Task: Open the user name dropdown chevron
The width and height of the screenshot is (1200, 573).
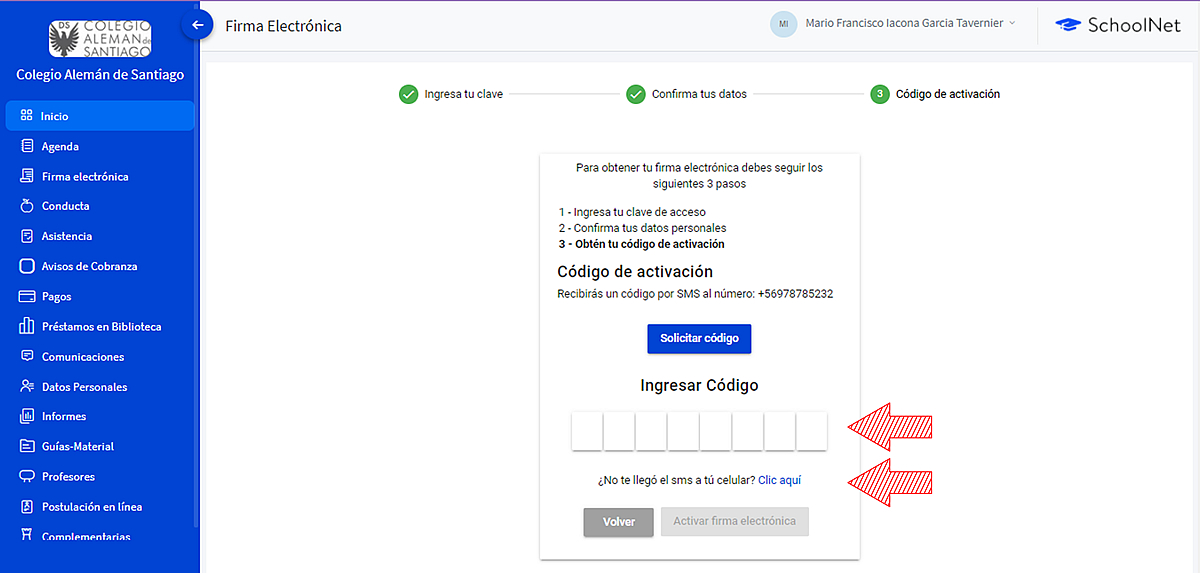Action: point(1012,23)
